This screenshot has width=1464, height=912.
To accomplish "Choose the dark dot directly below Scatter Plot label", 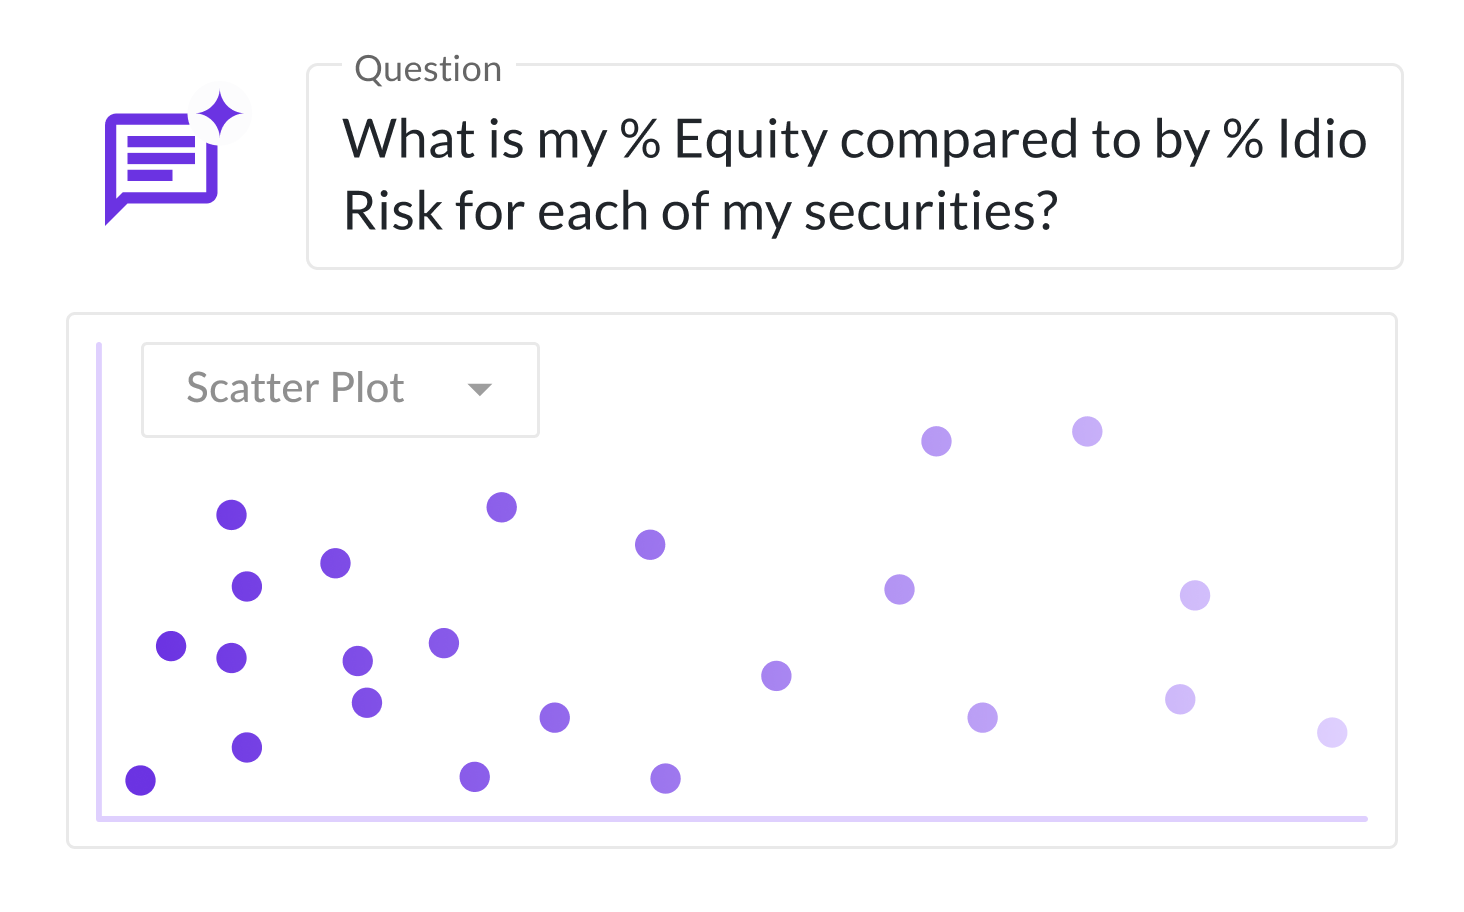I will click(231, 515).
